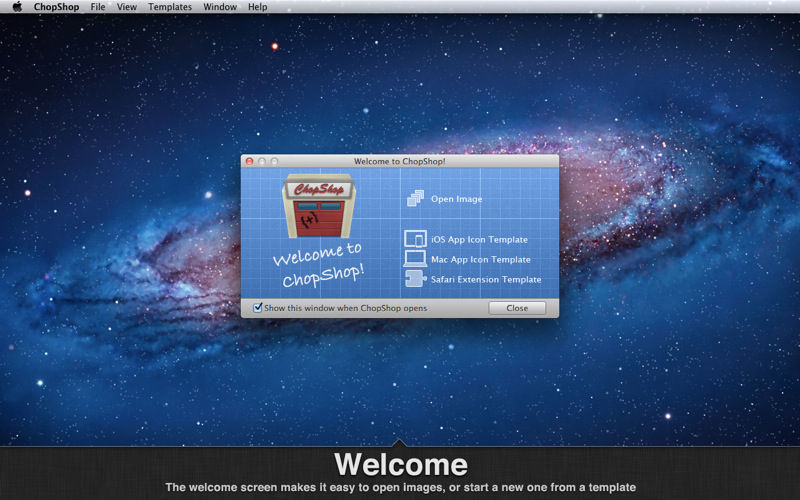Choose the Open Image link
800x500 pixels.
pyautogui.click(x=457, y=199)
